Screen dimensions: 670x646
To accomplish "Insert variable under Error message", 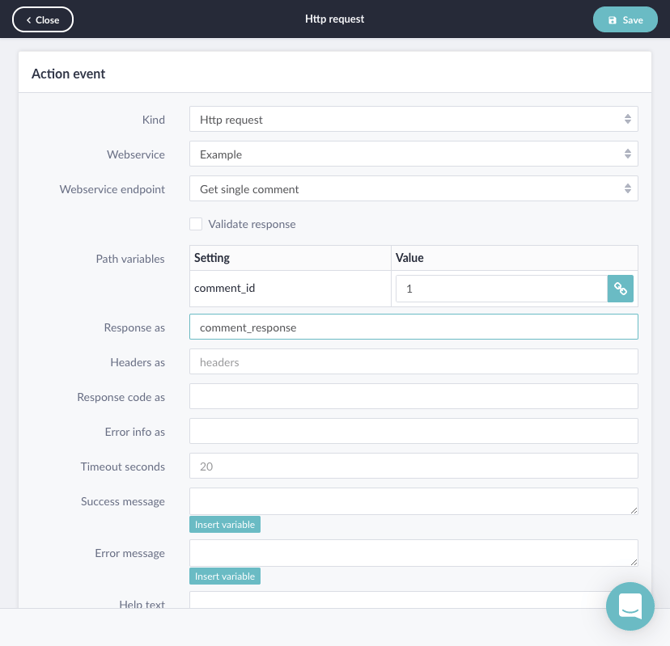I will pyautogui.click(x=225, y=576).
